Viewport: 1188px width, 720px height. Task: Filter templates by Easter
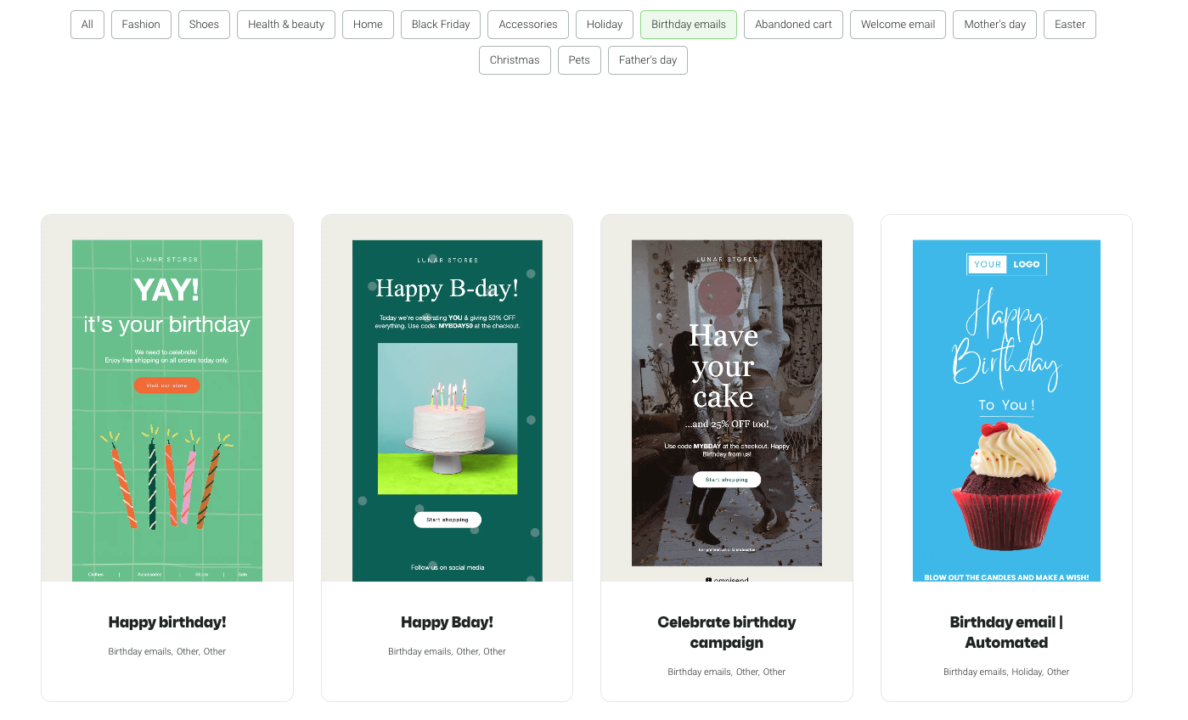(x=1069, y=24)
